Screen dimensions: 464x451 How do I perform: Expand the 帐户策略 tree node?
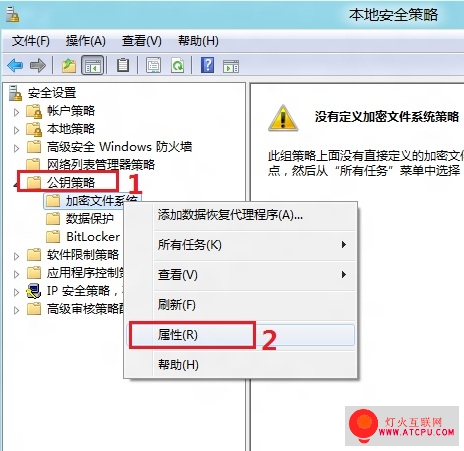click(x=16, y=112)
